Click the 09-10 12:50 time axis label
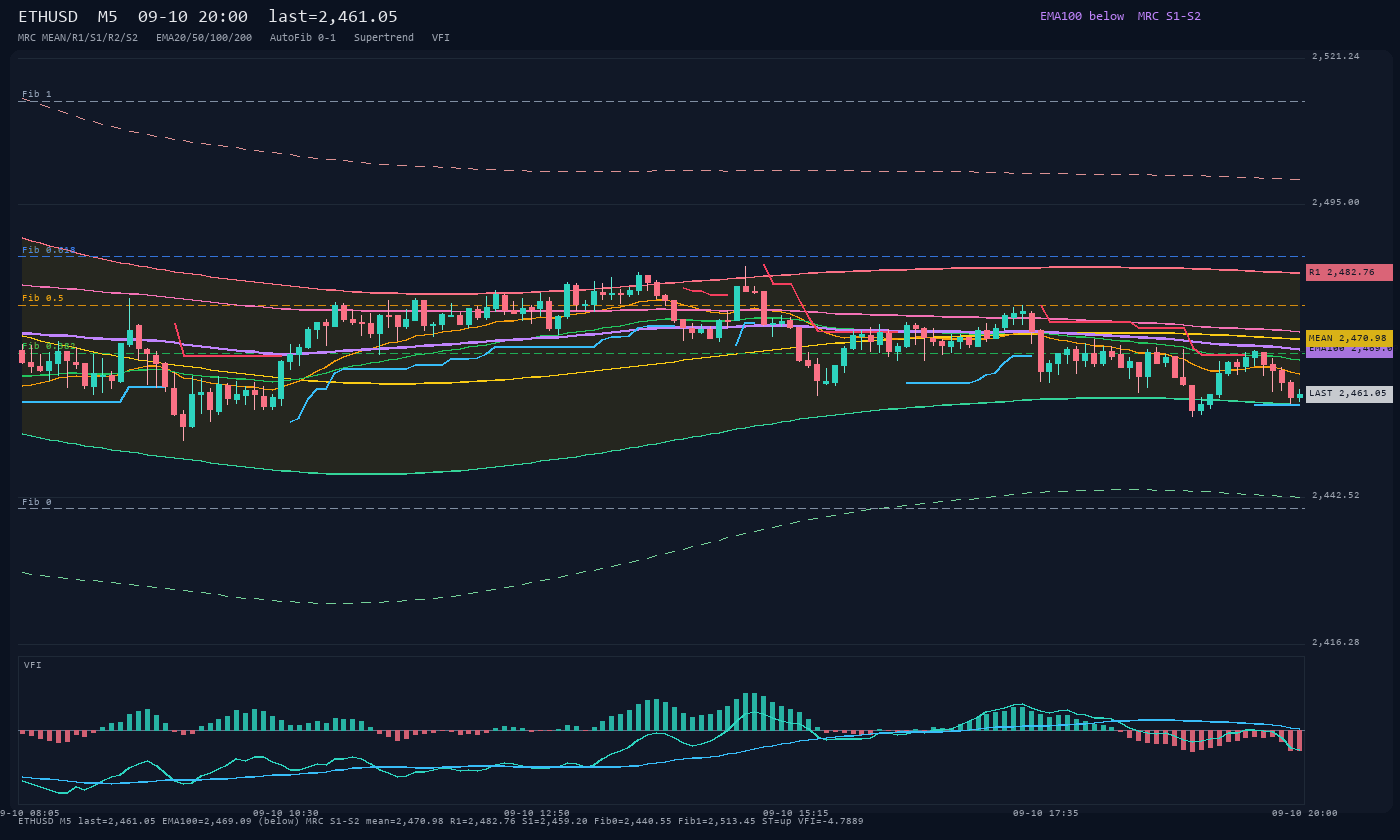The width and height of the screenshot is (1400, 840). pyautogui.click(x=537, y=813)
